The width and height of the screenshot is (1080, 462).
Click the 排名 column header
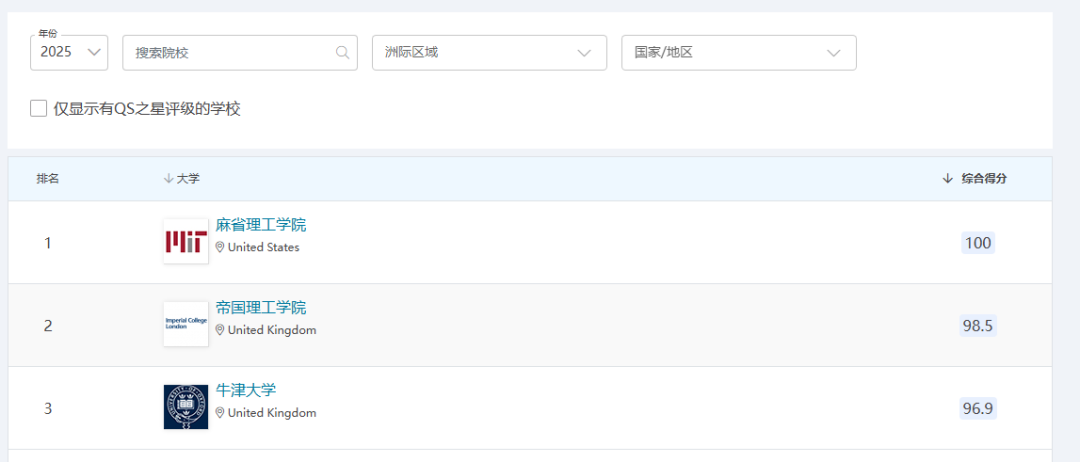pos(48,178)
